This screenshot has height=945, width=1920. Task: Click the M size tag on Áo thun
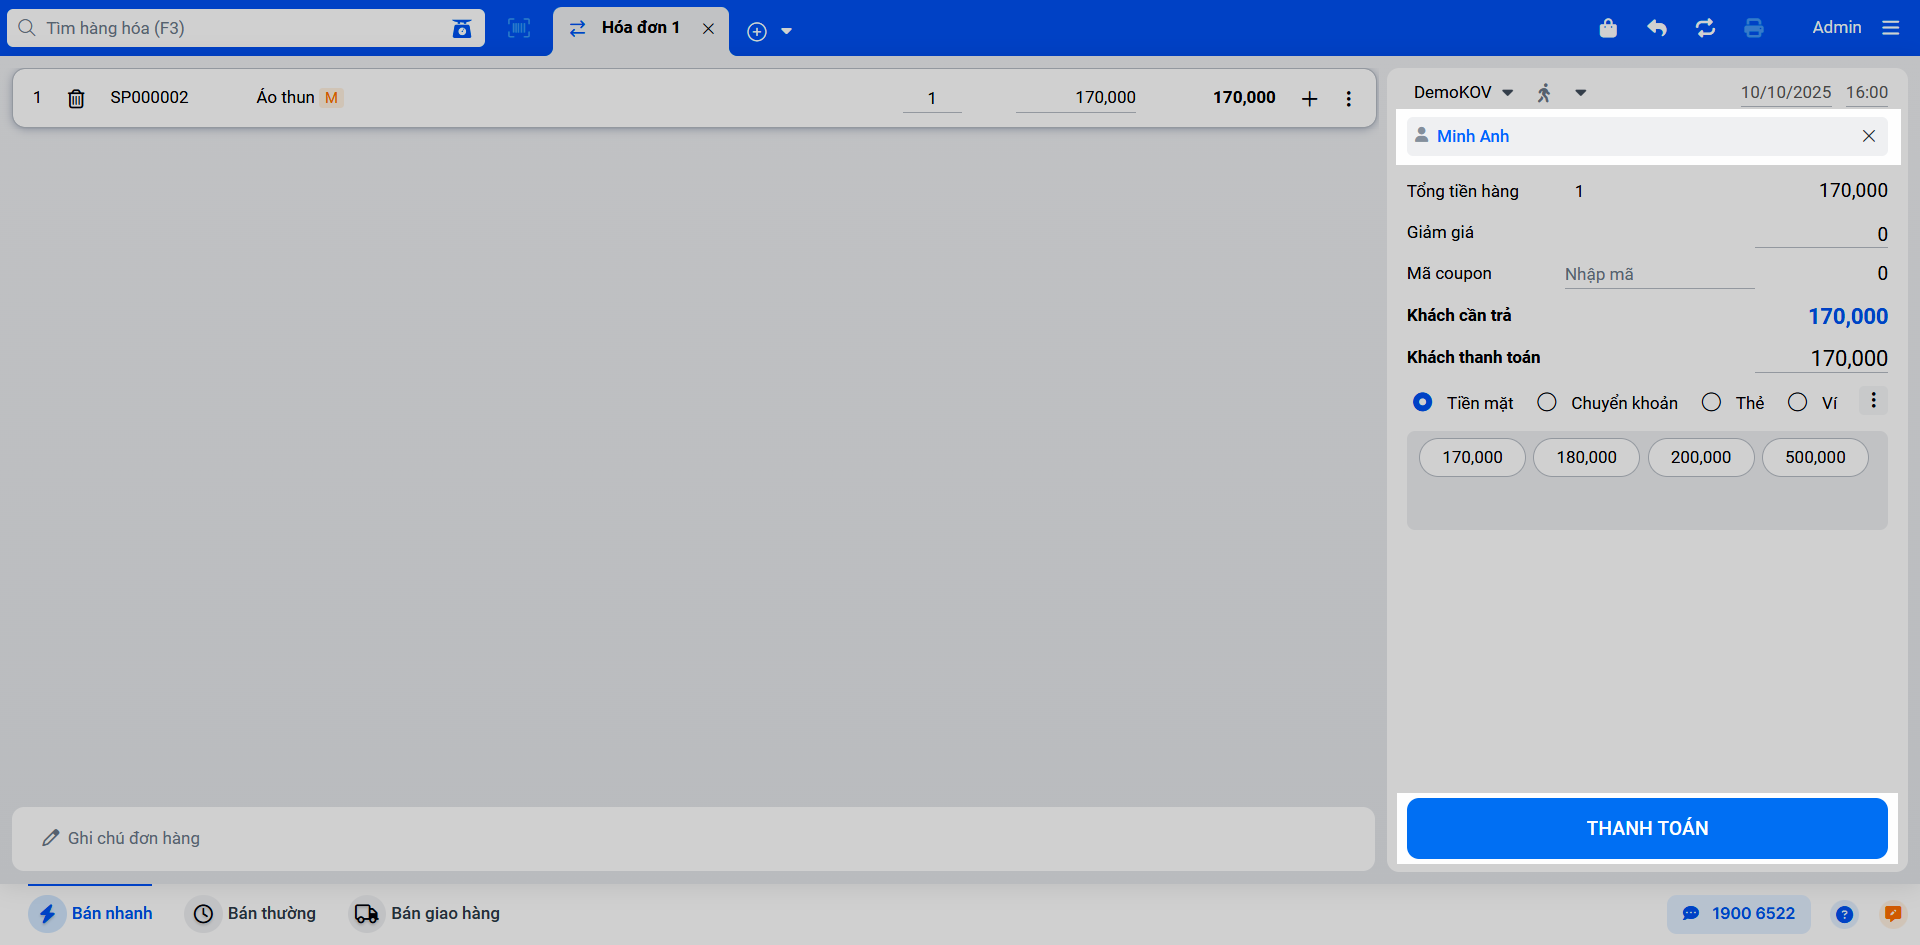coord(331,98)
